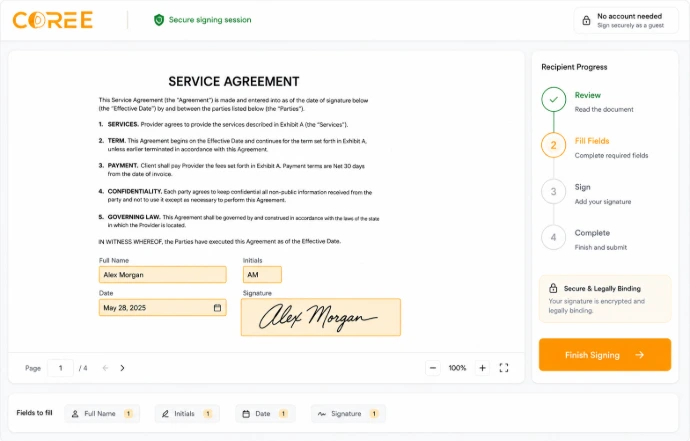The height and width of the screenshot is (441, 690).
Task: Jump to the Full Name field chip
Action: click(102, 414)
